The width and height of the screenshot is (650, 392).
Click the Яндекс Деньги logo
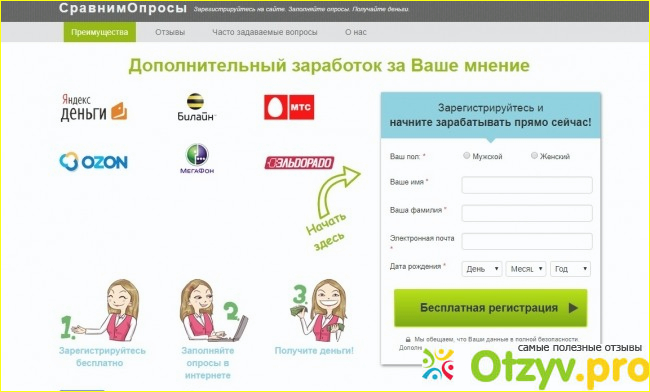(94, 108)
